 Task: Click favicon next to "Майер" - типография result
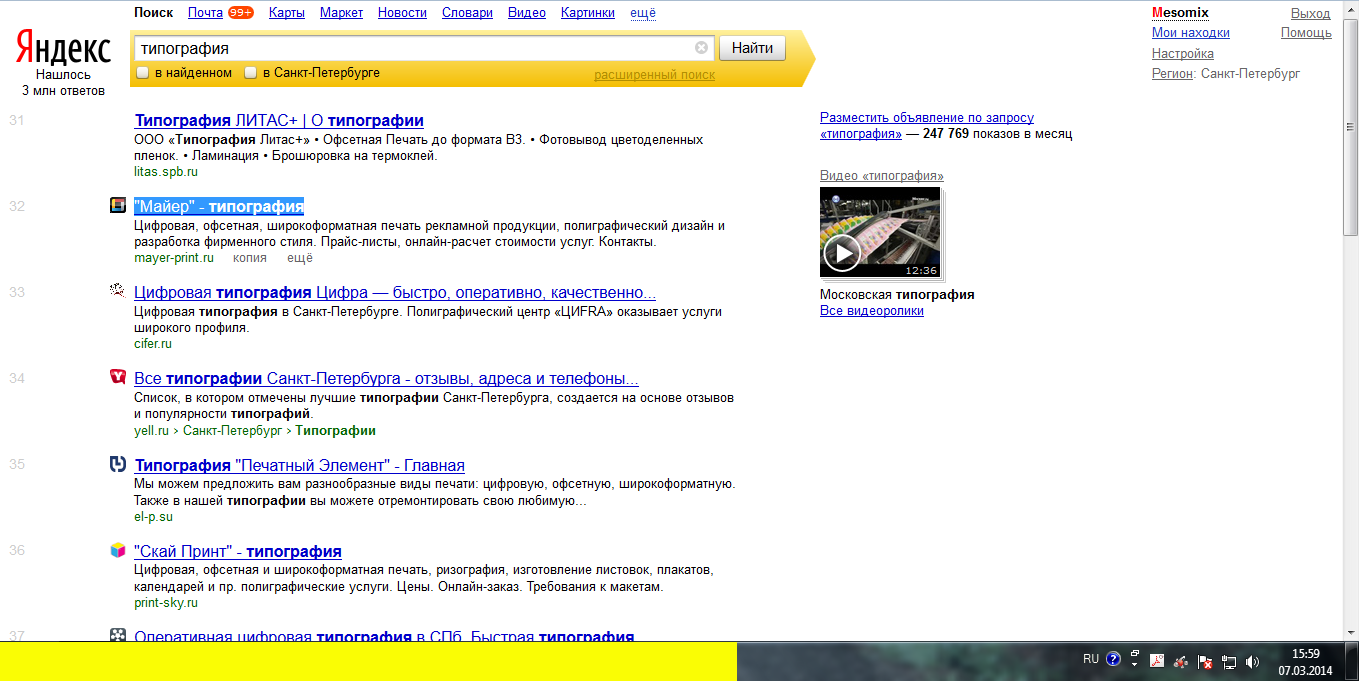[x=118, y=205]
